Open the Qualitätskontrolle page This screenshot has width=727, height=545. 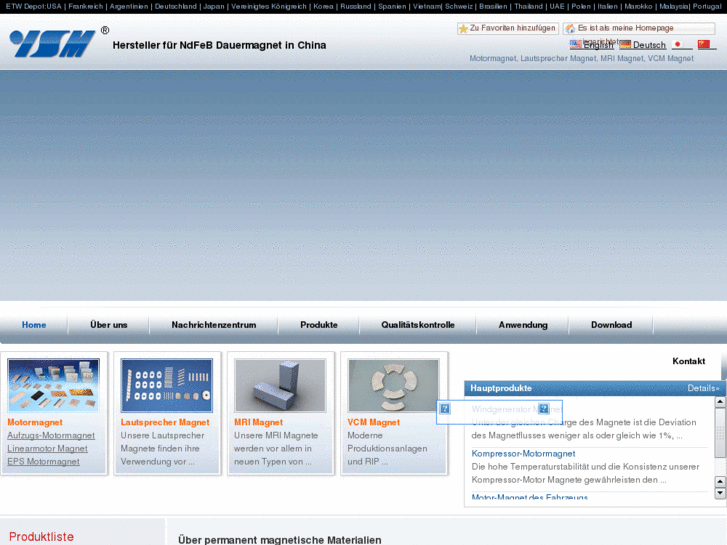click(x=418, y=325)
